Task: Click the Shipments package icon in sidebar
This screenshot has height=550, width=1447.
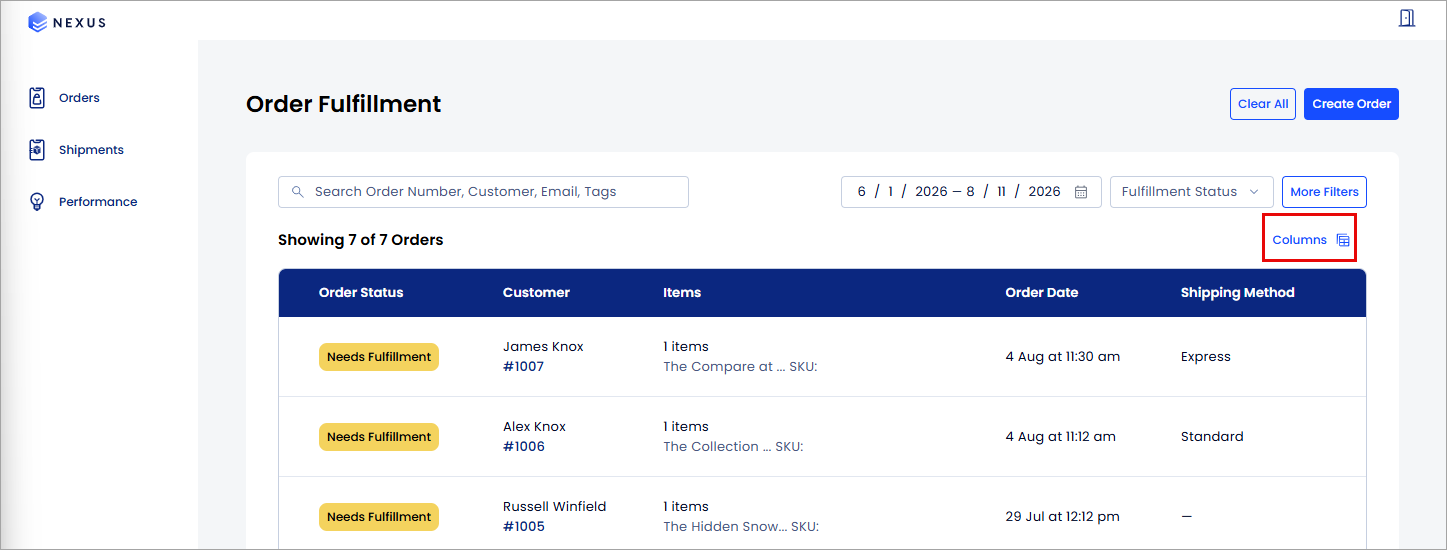Action: (x=37, y=150)
